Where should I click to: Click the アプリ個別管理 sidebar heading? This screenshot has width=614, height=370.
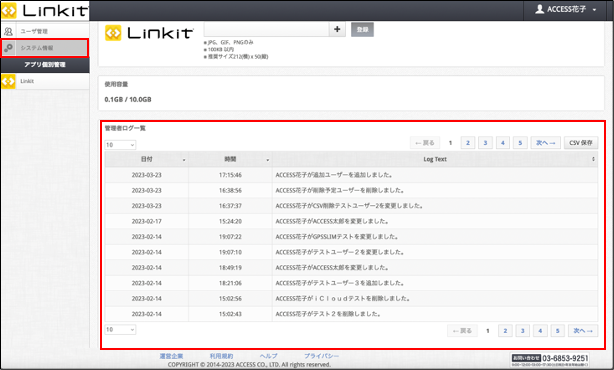[45, 65]
